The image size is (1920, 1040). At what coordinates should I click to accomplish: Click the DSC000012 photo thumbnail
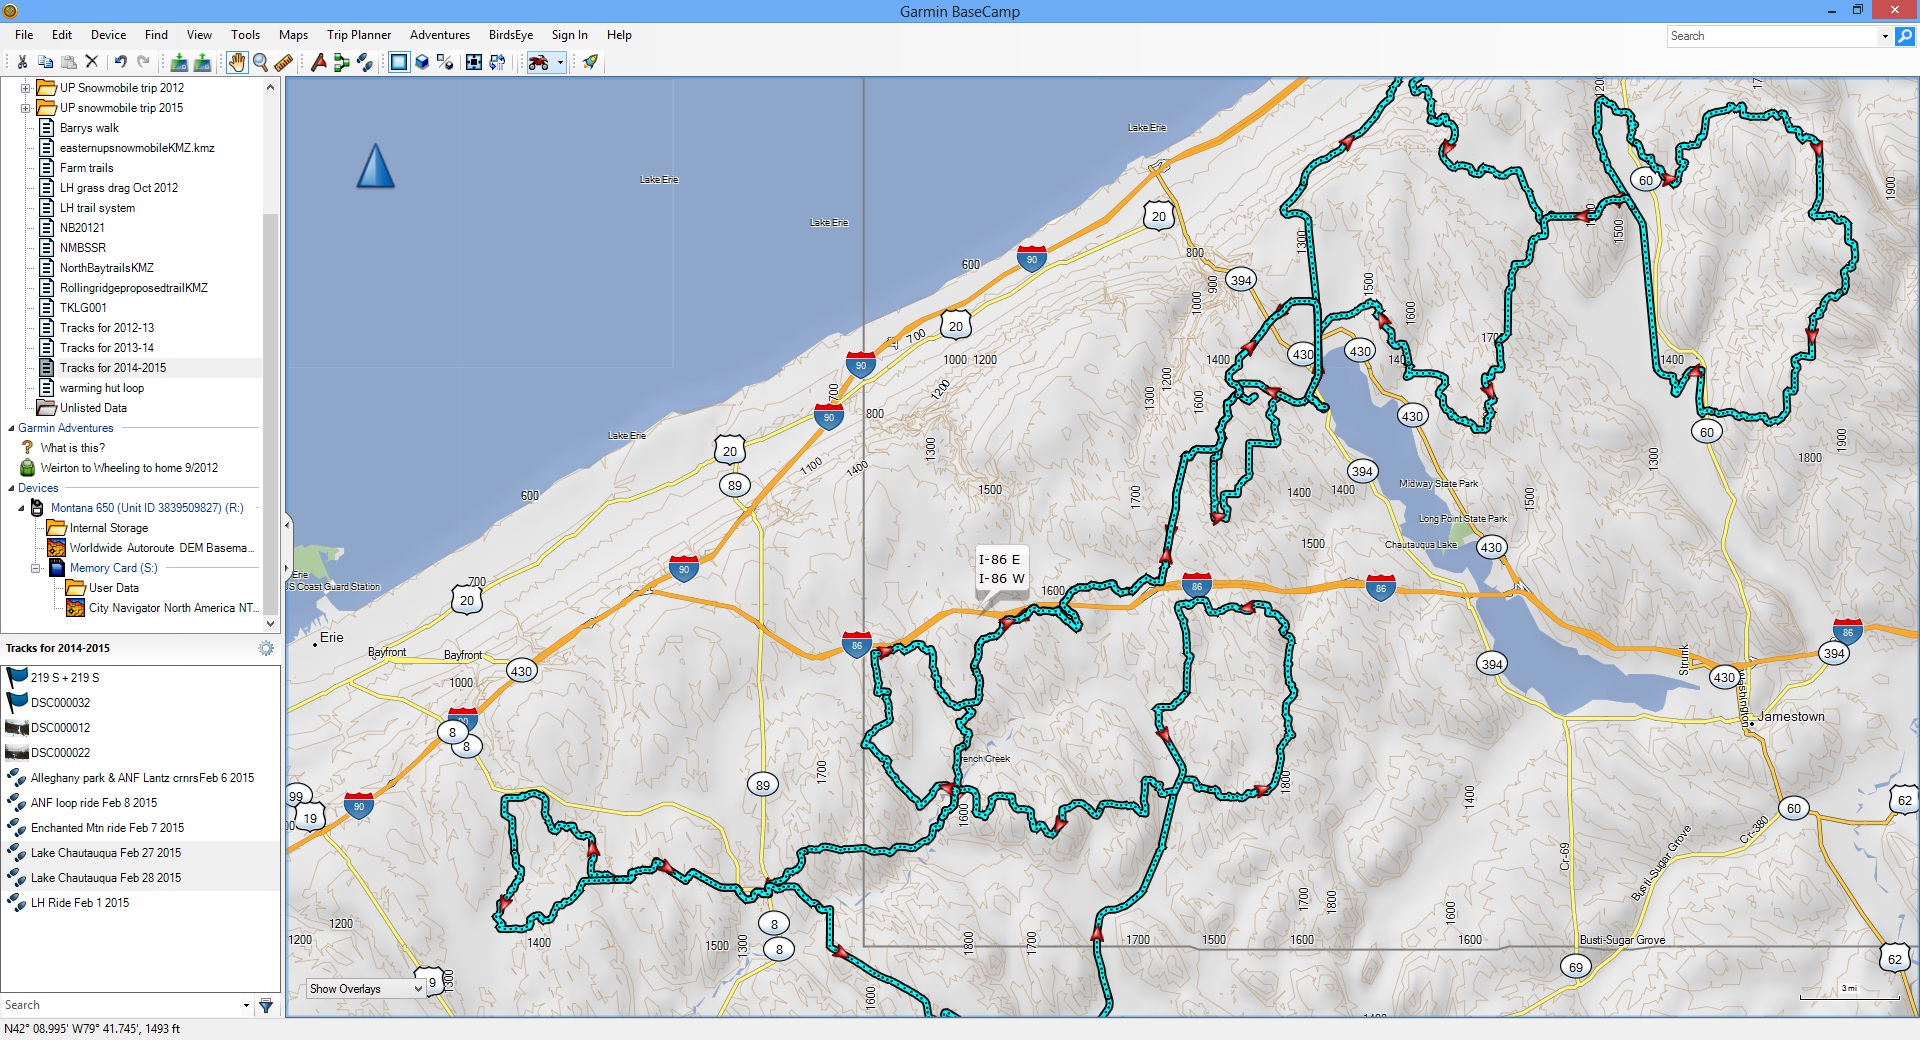(x=17, y=728)
